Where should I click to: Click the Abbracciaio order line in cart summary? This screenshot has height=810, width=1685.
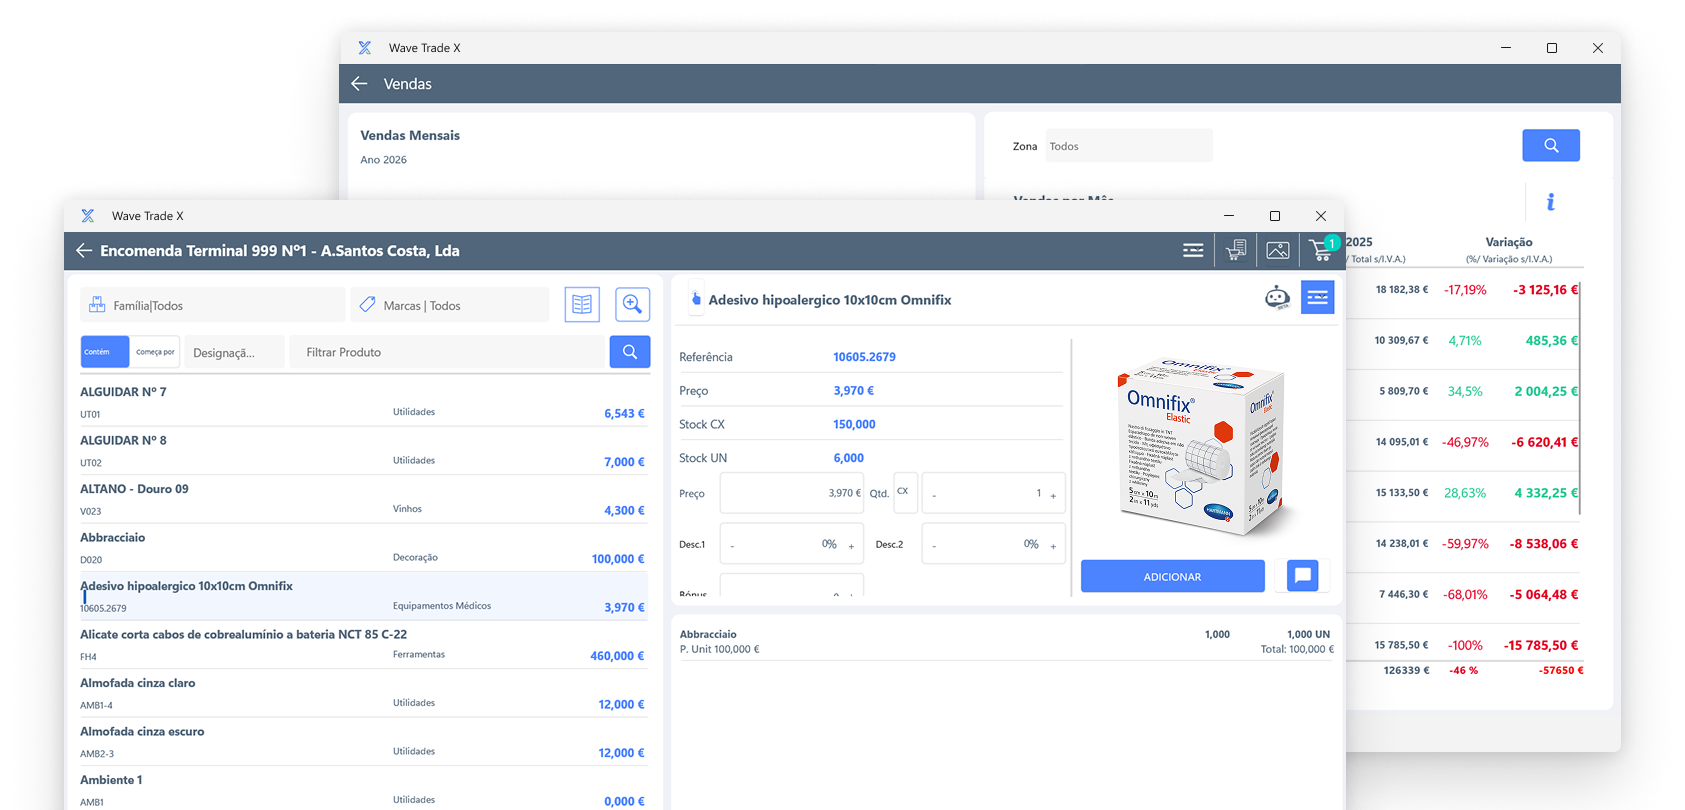click(1006, 641)
